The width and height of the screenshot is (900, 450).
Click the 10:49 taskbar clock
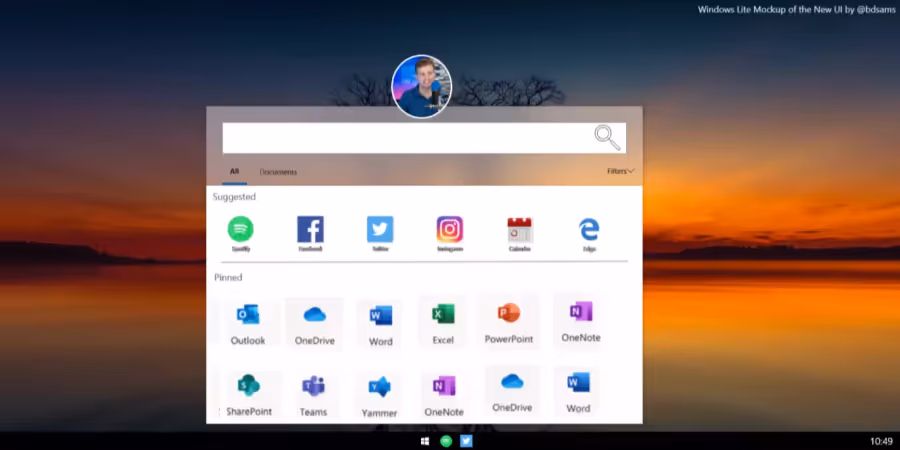point(882,441)
